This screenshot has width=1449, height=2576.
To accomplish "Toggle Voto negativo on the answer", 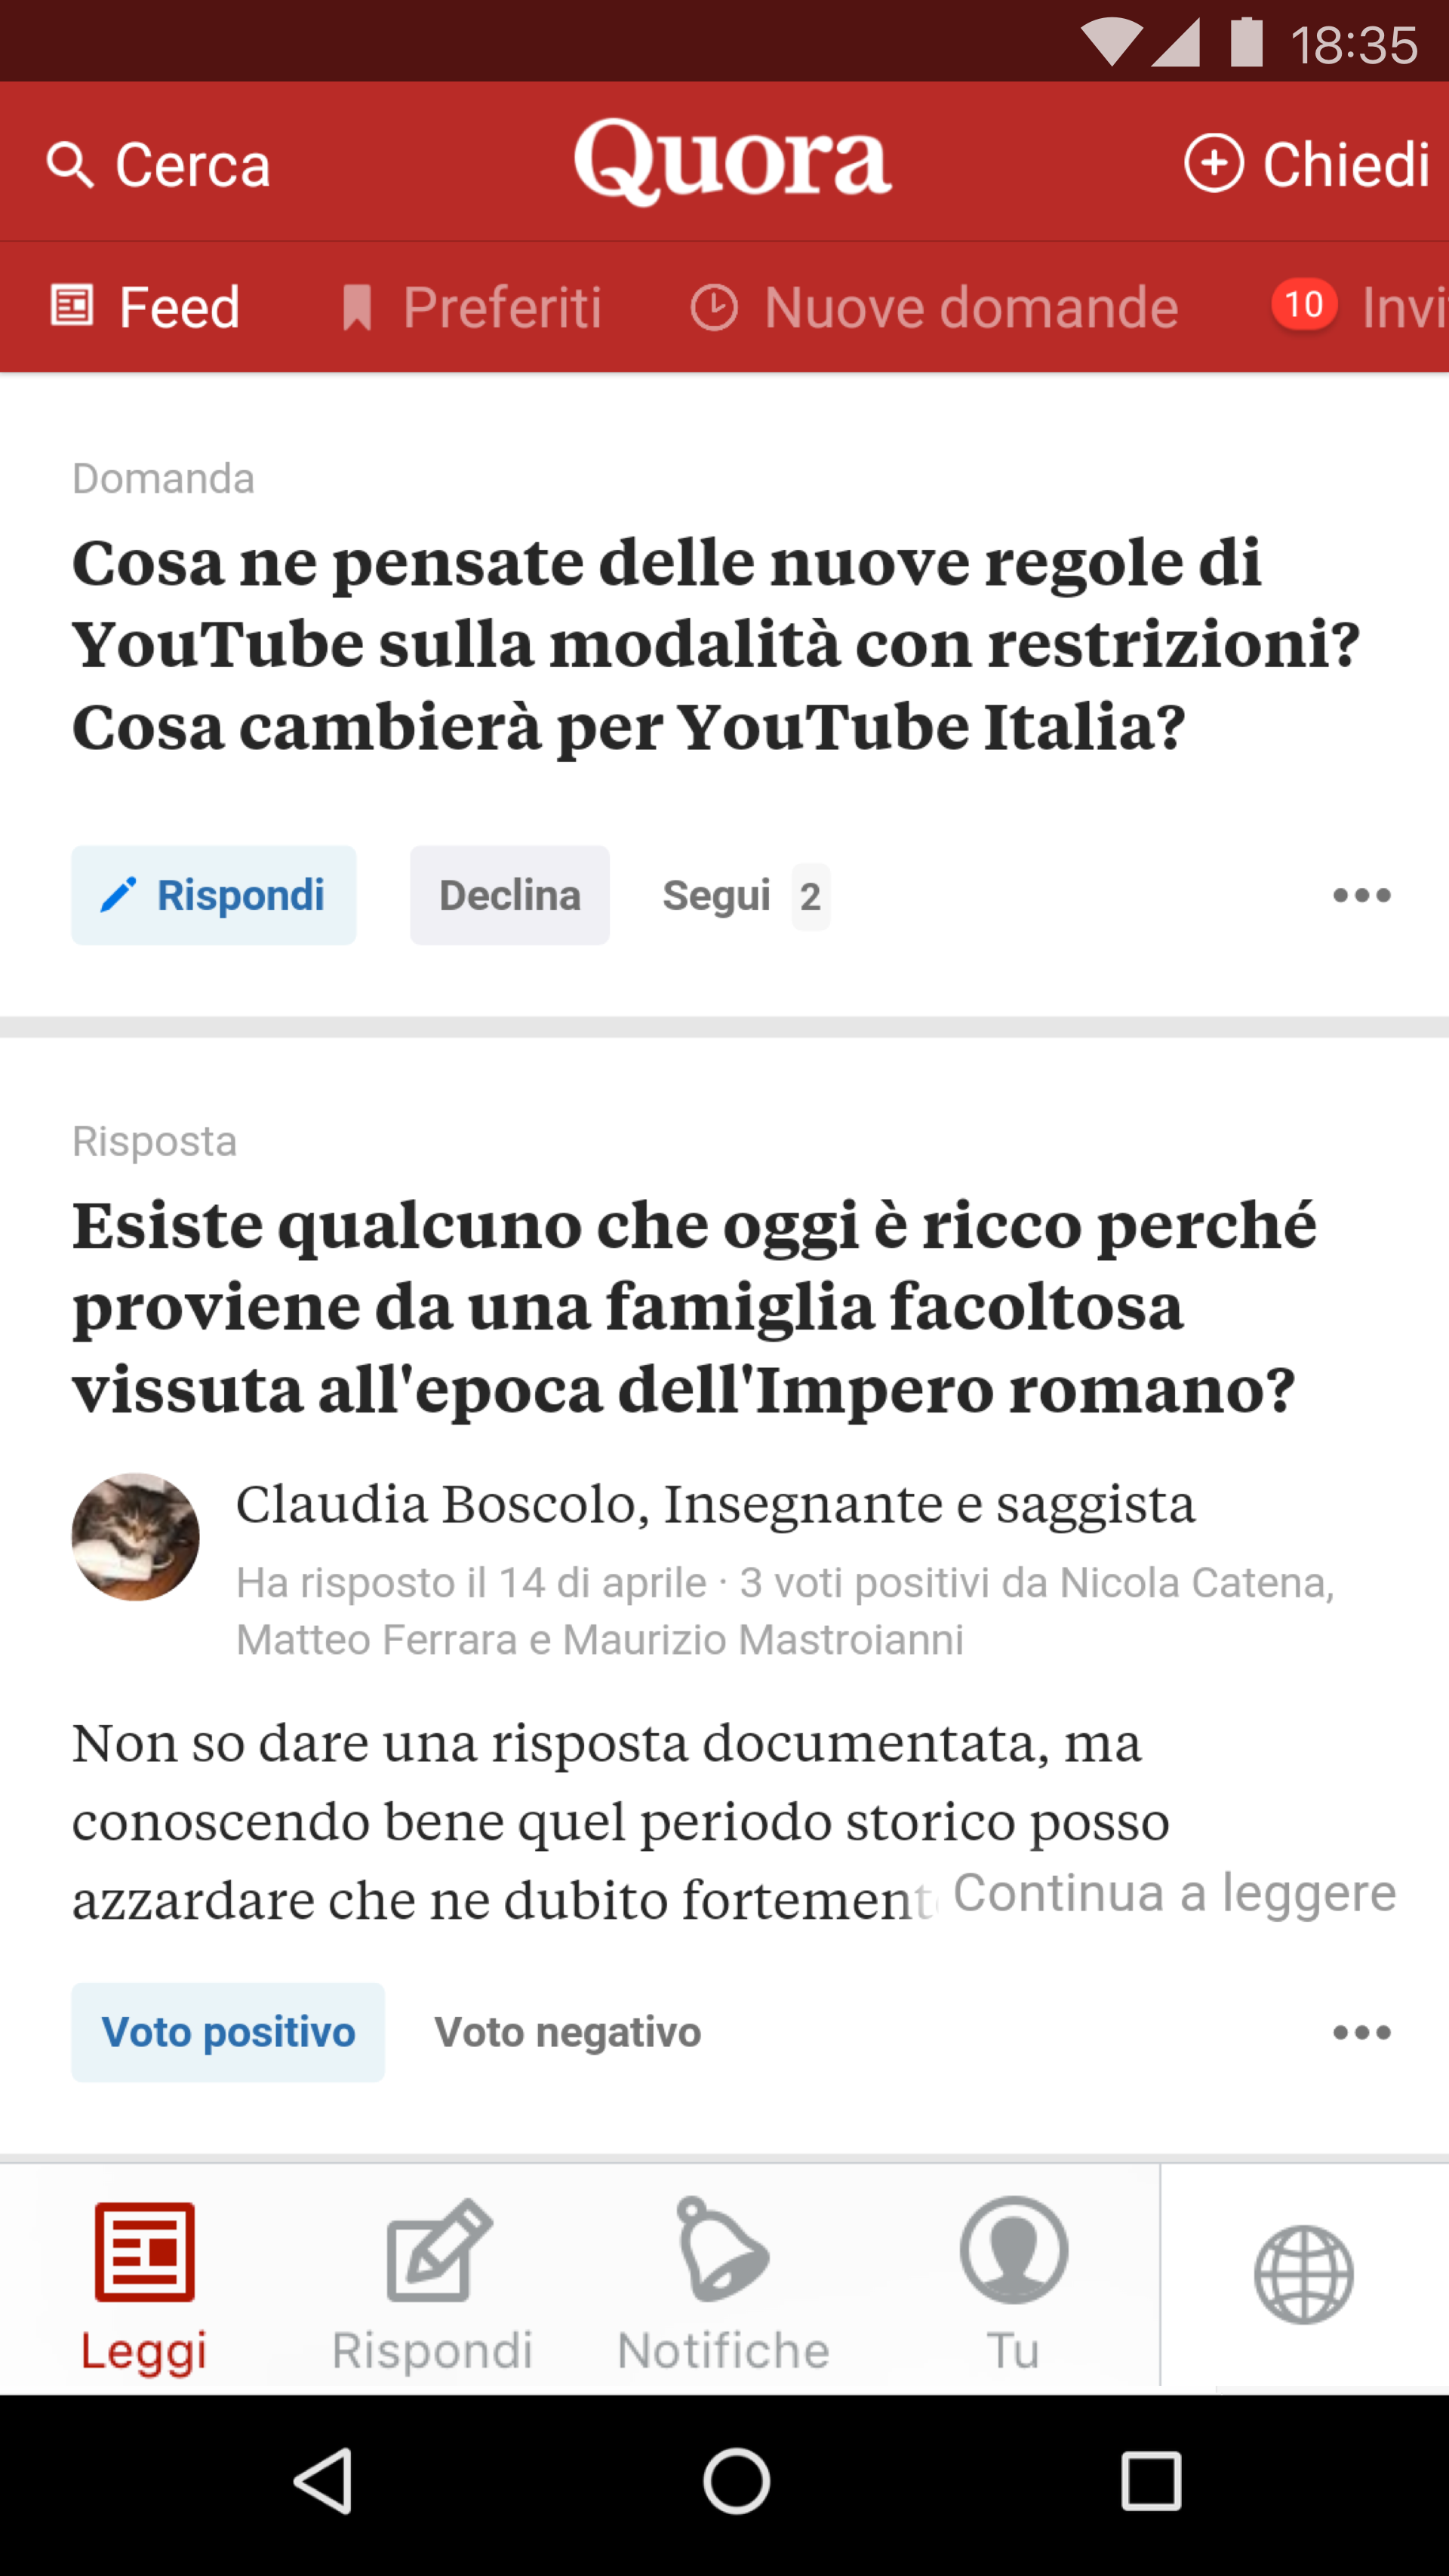I will tap(568, 2032).
